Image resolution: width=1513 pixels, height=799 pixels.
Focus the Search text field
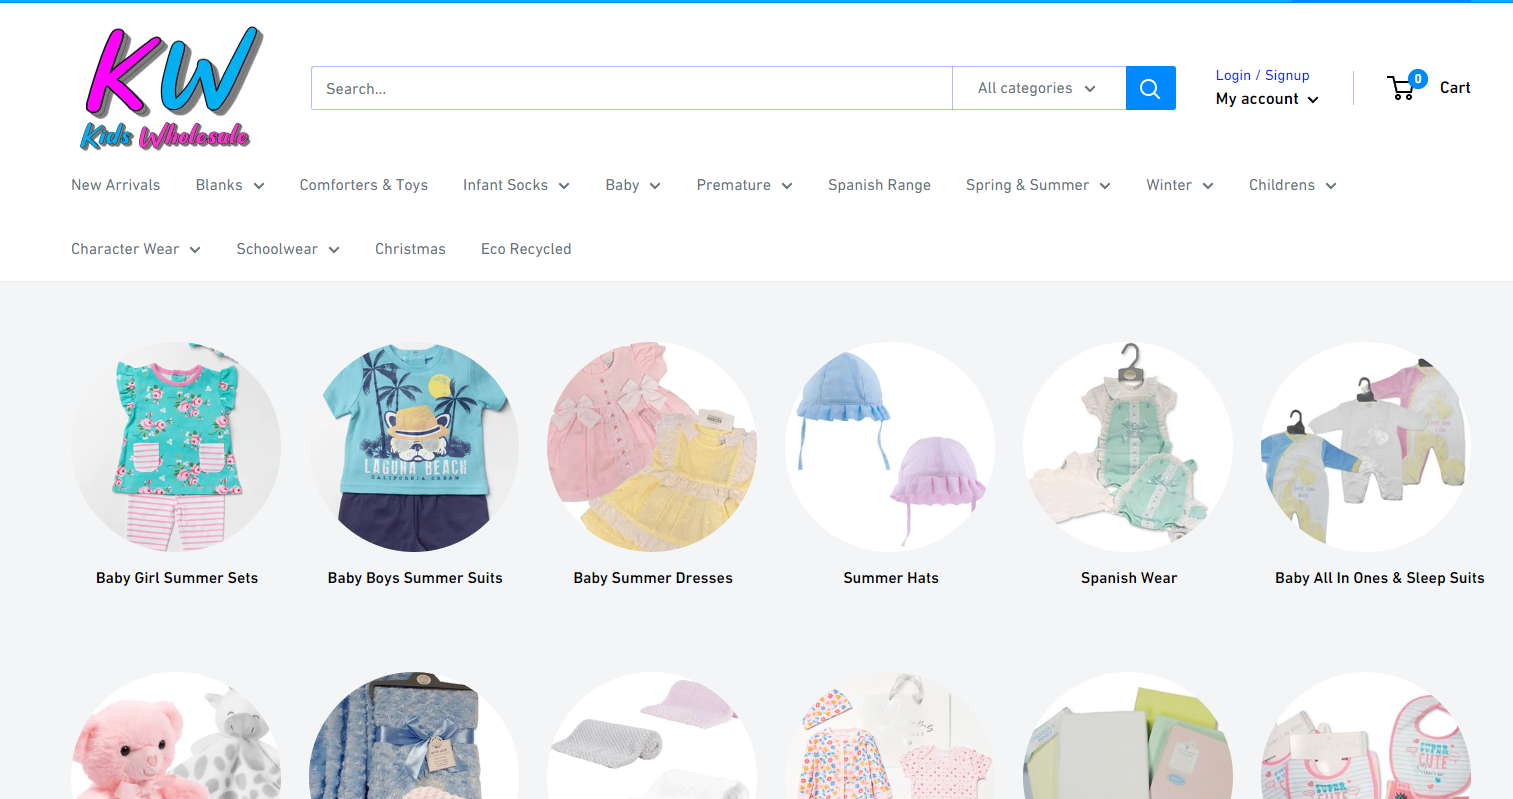[x=631, y=88]
